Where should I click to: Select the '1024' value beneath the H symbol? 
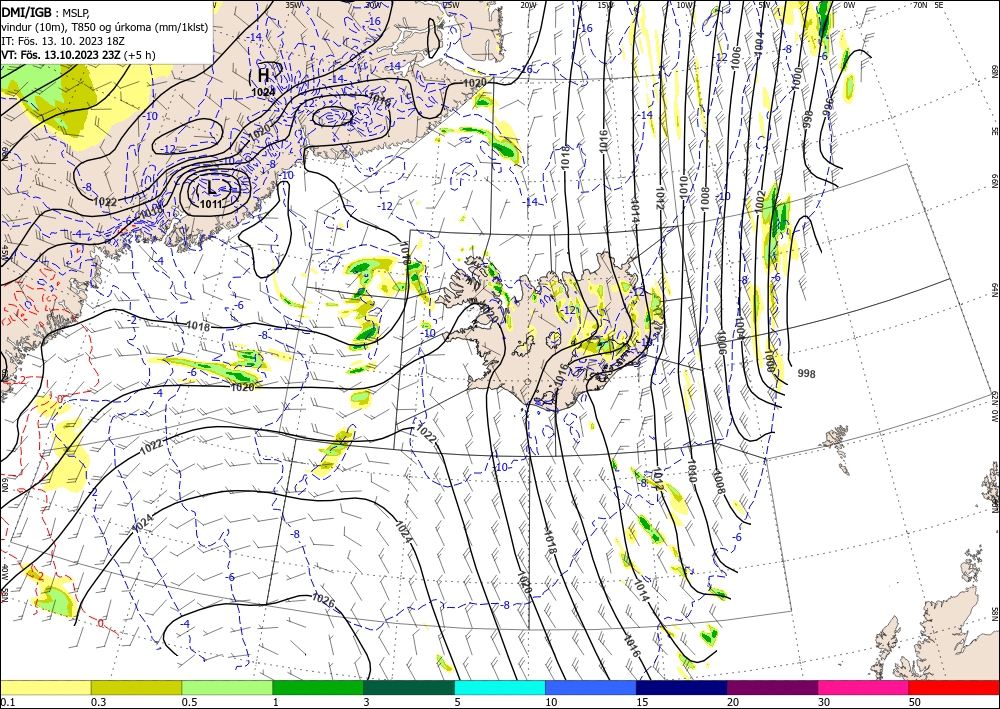point(263,92)
